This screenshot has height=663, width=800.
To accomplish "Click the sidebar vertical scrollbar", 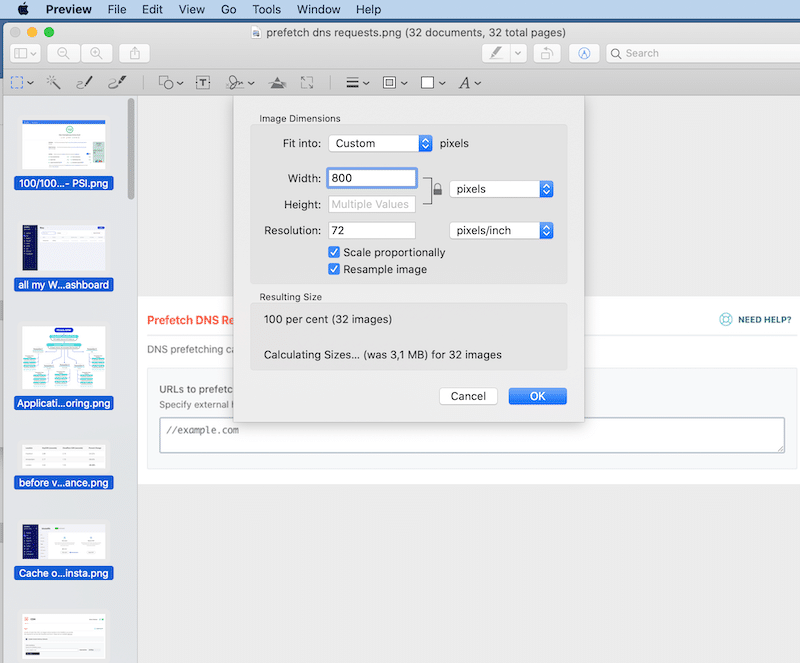I will (x=131, y=149).
